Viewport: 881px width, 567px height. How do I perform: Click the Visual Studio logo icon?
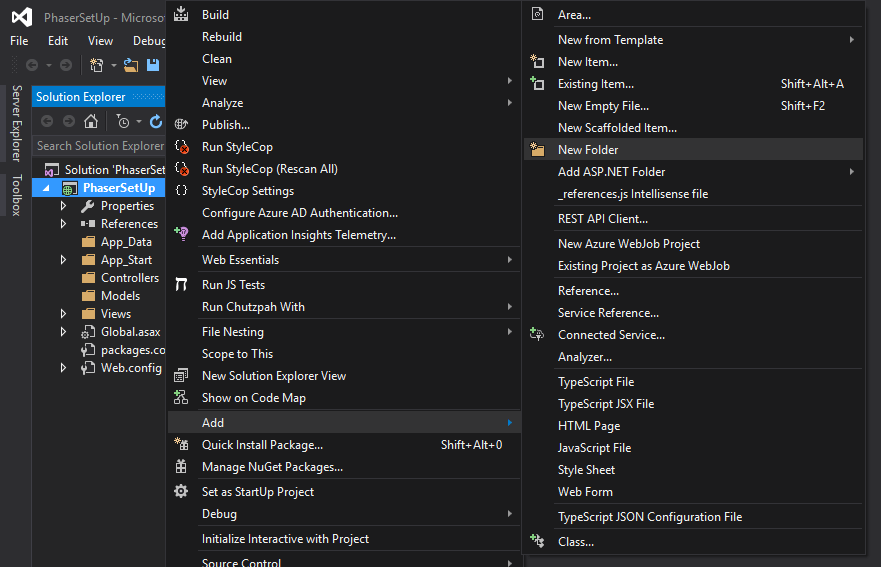pos(22,17)
